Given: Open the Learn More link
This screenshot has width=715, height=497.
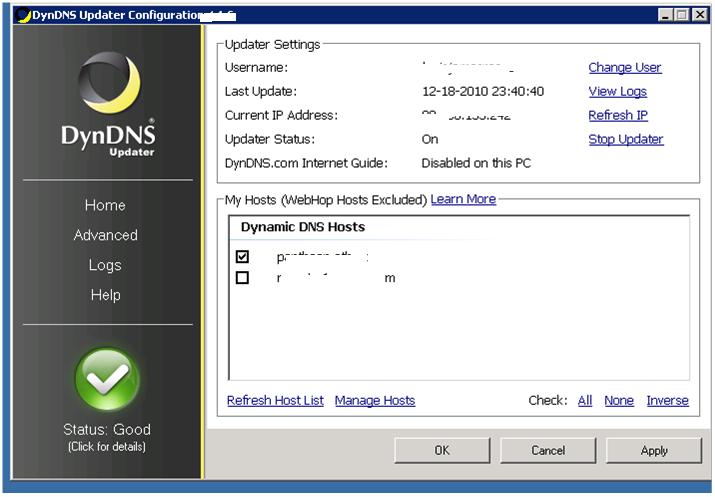Looking at the screenshot, I should pos(463,199).
